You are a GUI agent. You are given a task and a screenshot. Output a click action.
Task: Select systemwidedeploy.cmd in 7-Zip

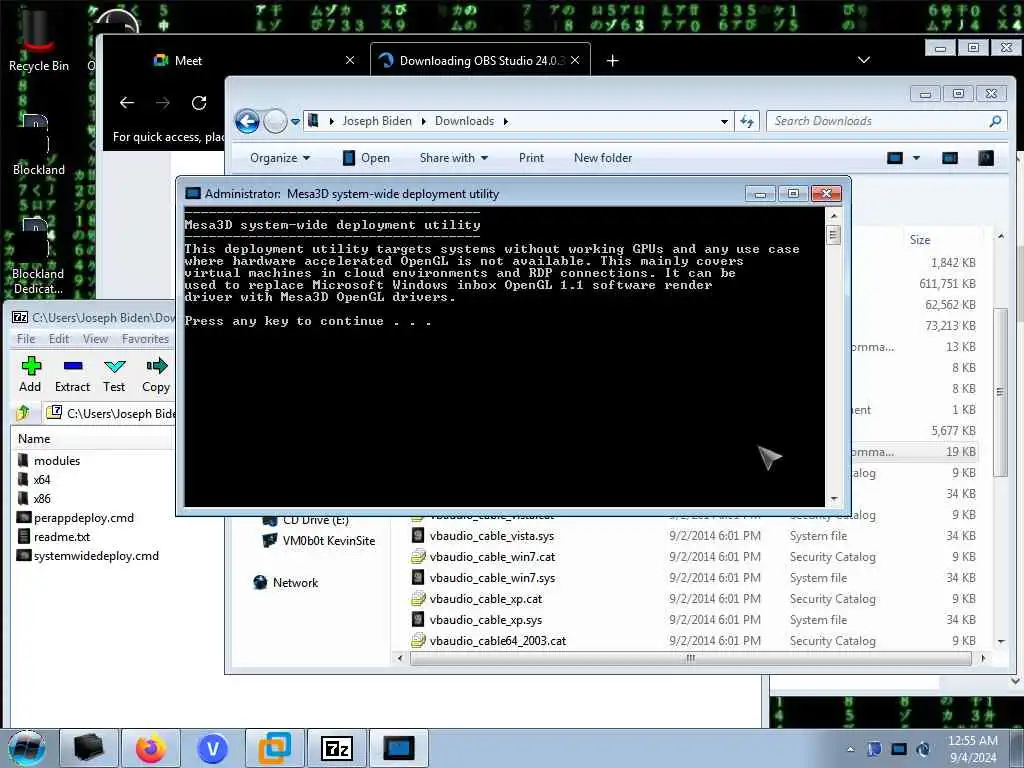pyautogui.click(x=88, y=556)
